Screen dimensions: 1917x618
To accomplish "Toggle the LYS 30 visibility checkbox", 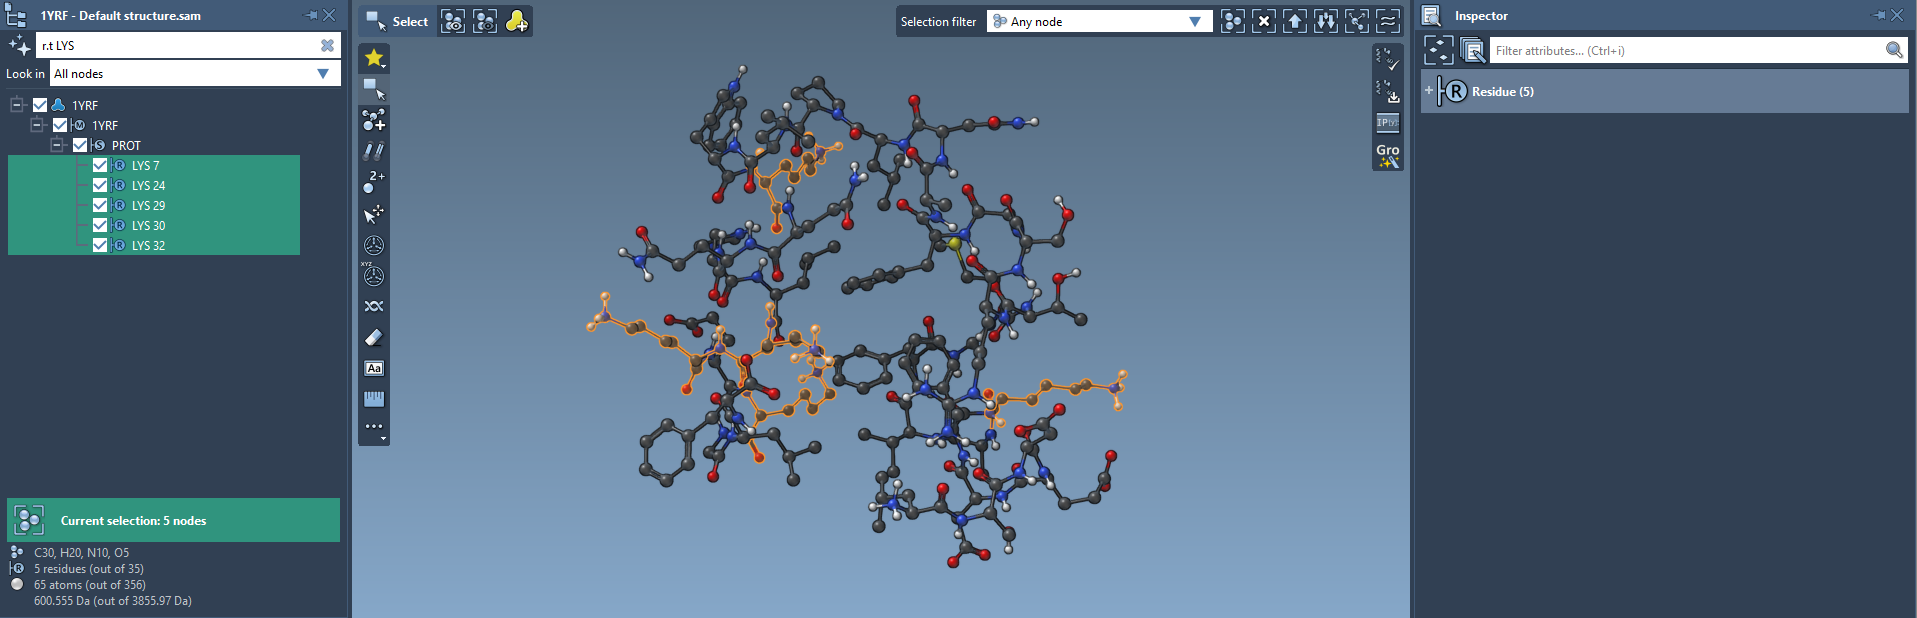I will pyautogui.click(x=100, y=226).
